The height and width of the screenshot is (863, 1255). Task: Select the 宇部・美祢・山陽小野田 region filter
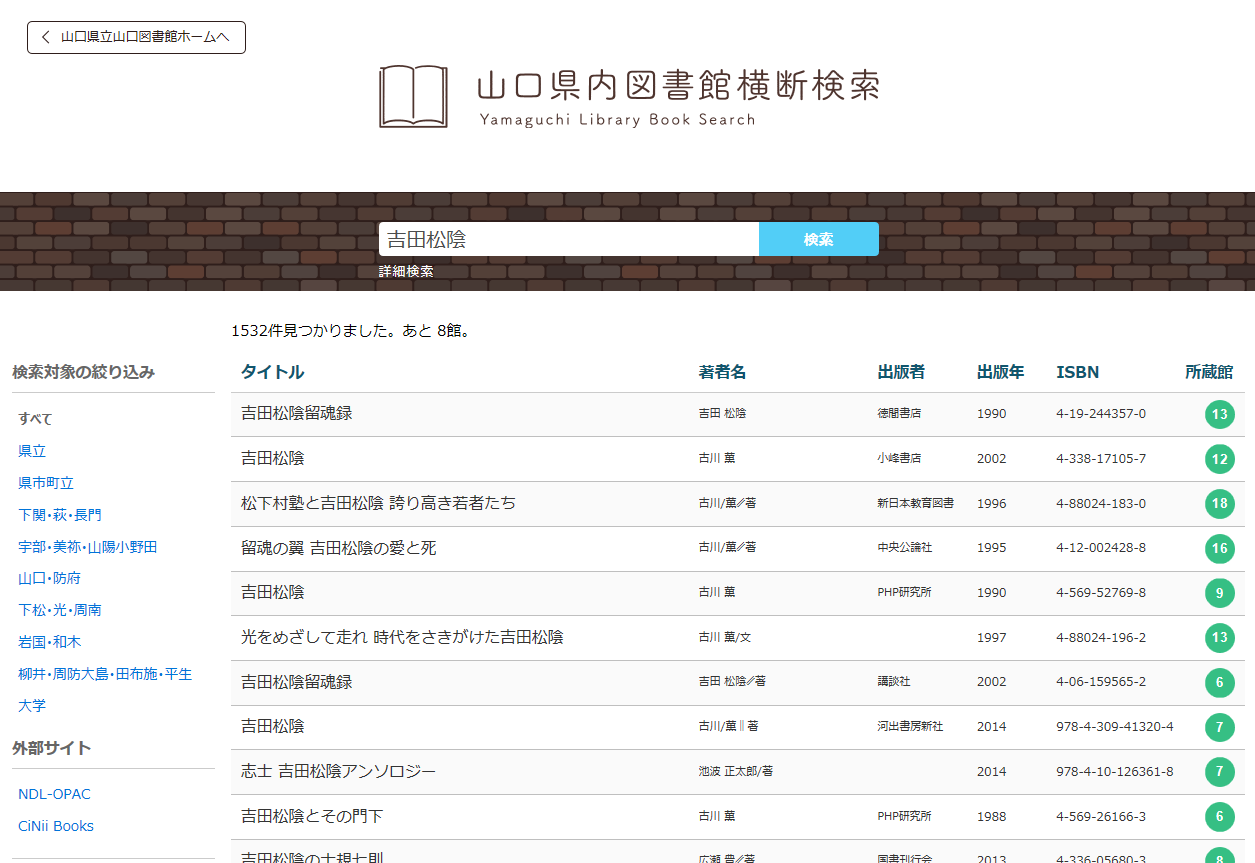point(85,546)
